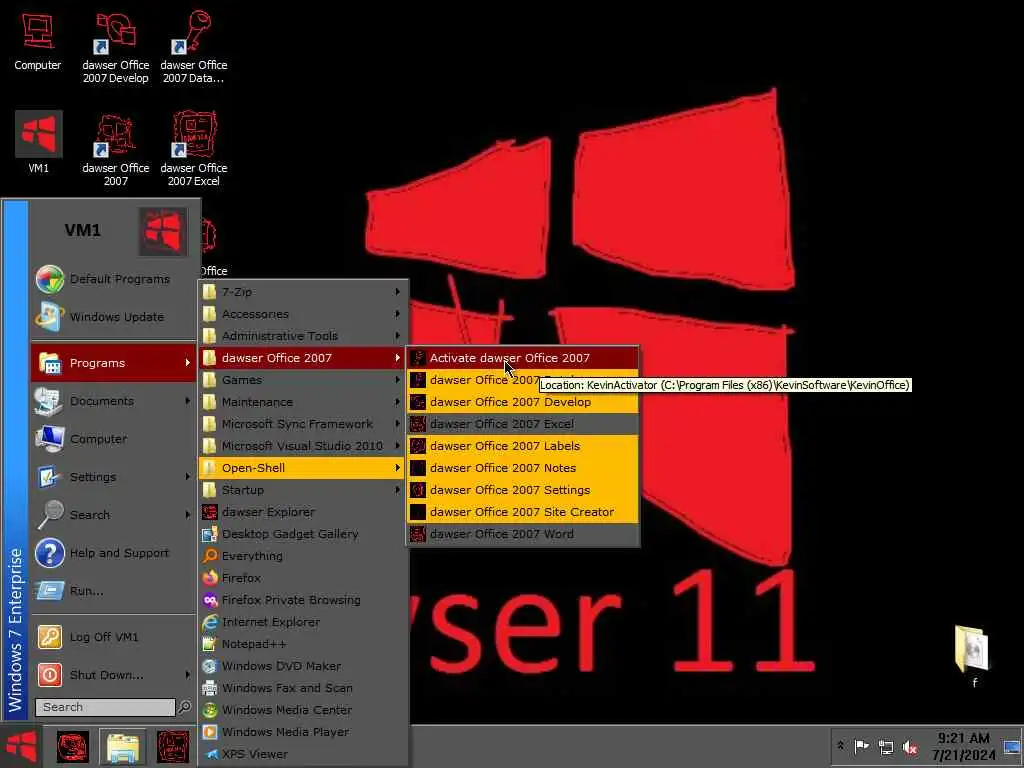Open Notepad++ from Programs
Viewport: 1024px width, 768px height.
(x=303, y=644)
